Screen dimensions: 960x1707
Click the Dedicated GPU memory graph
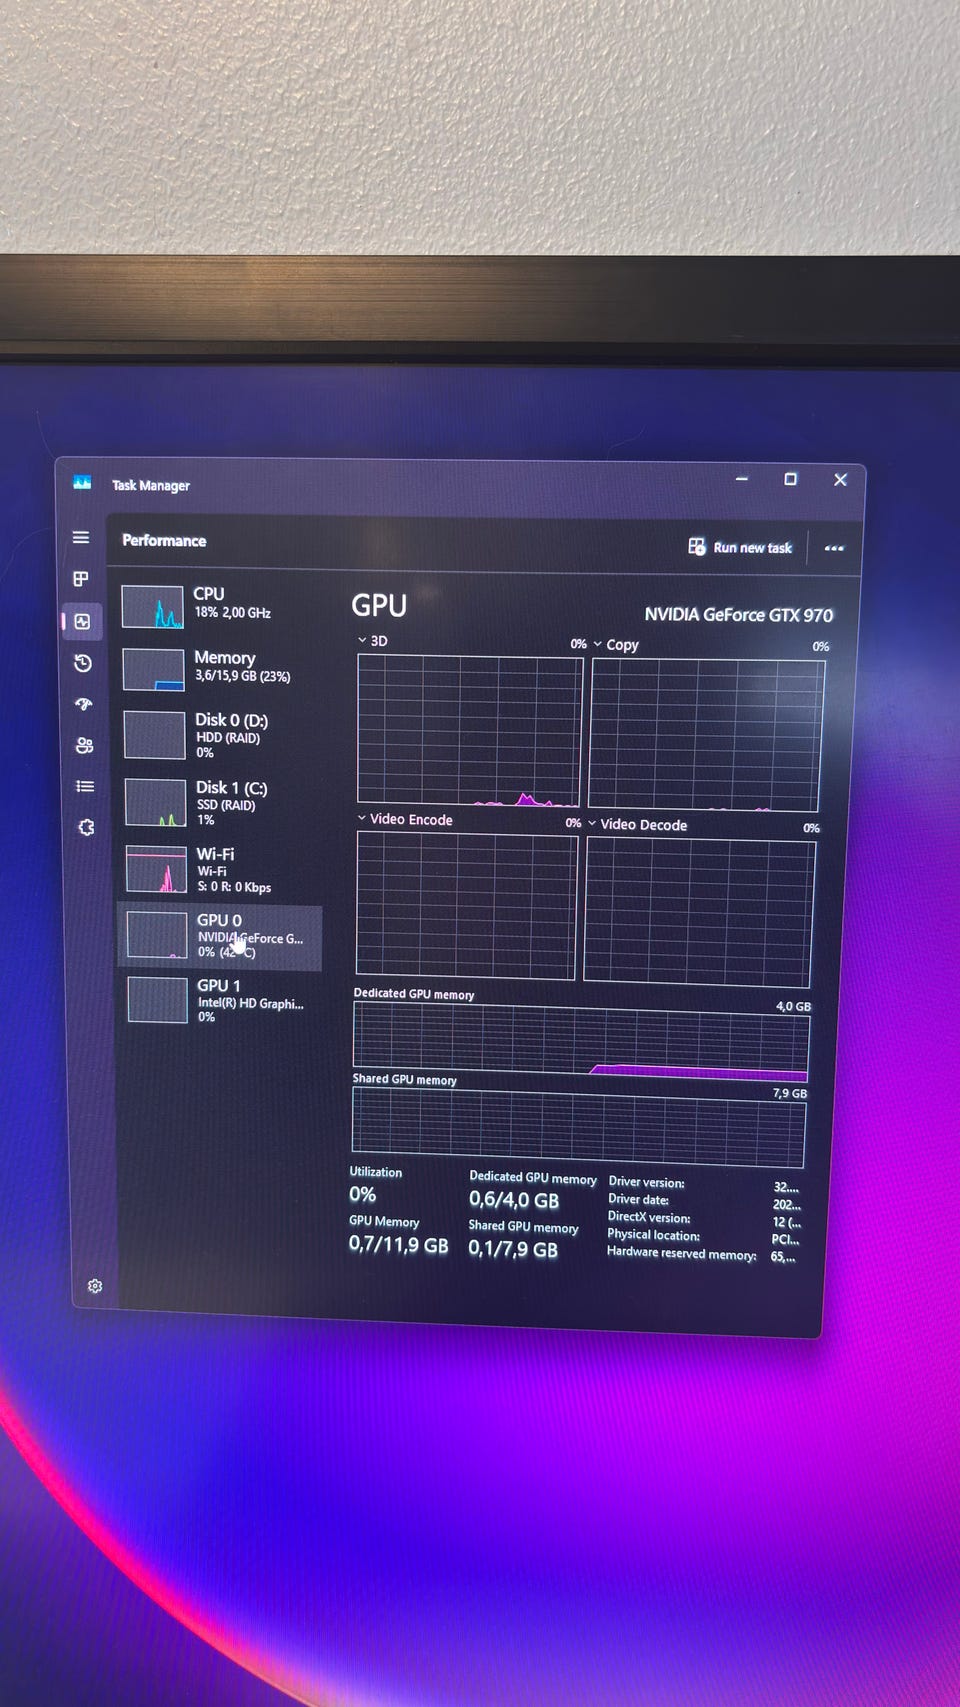point(581,1040)
